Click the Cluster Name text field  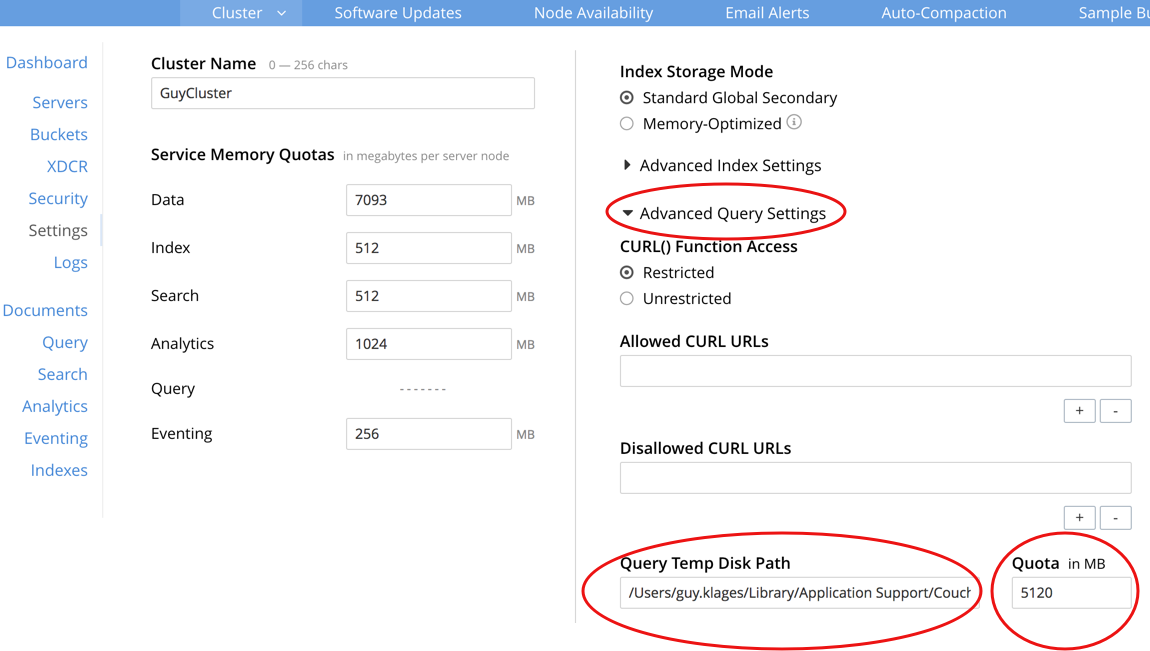pyautogui.click(x=342, y=93)
